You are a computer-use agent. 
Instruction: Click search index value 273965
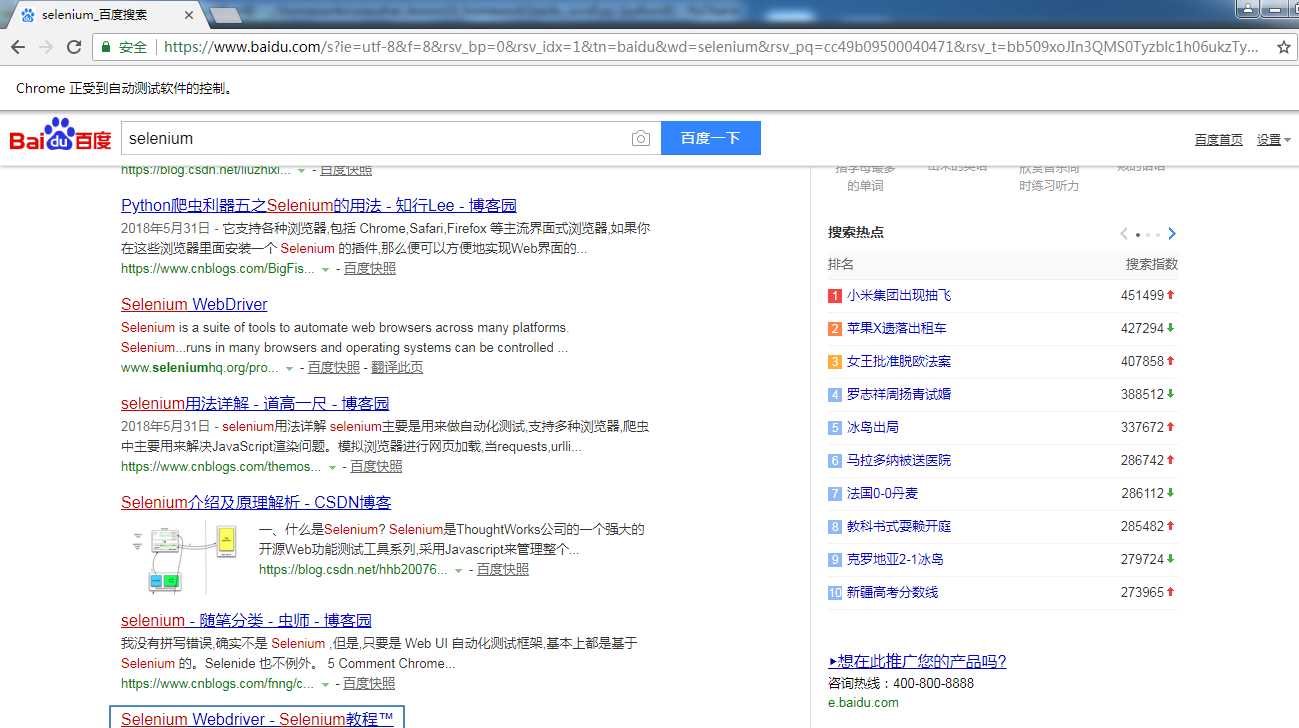pos(1142,592)
